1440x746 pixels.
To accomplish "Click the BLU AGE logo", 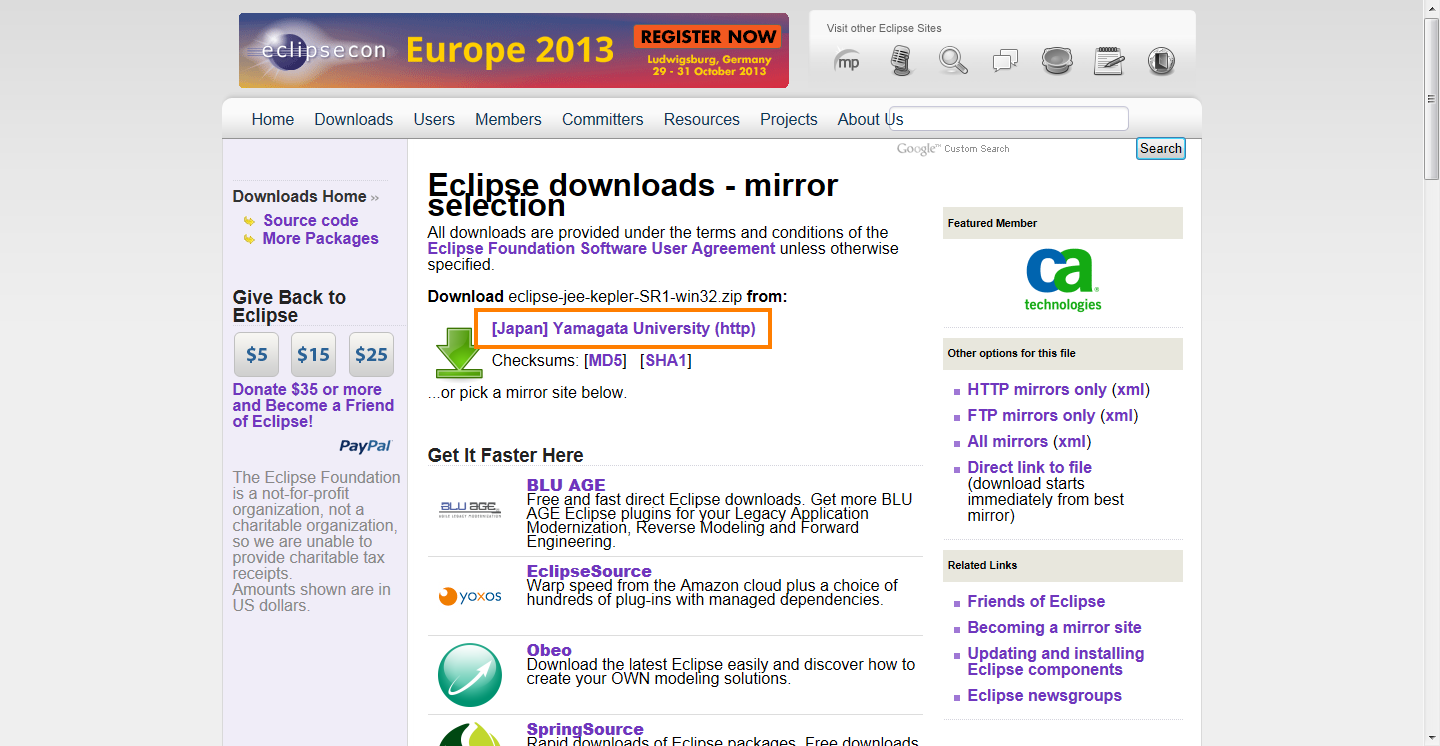I will pyautogui.click(x=470, y=509).
